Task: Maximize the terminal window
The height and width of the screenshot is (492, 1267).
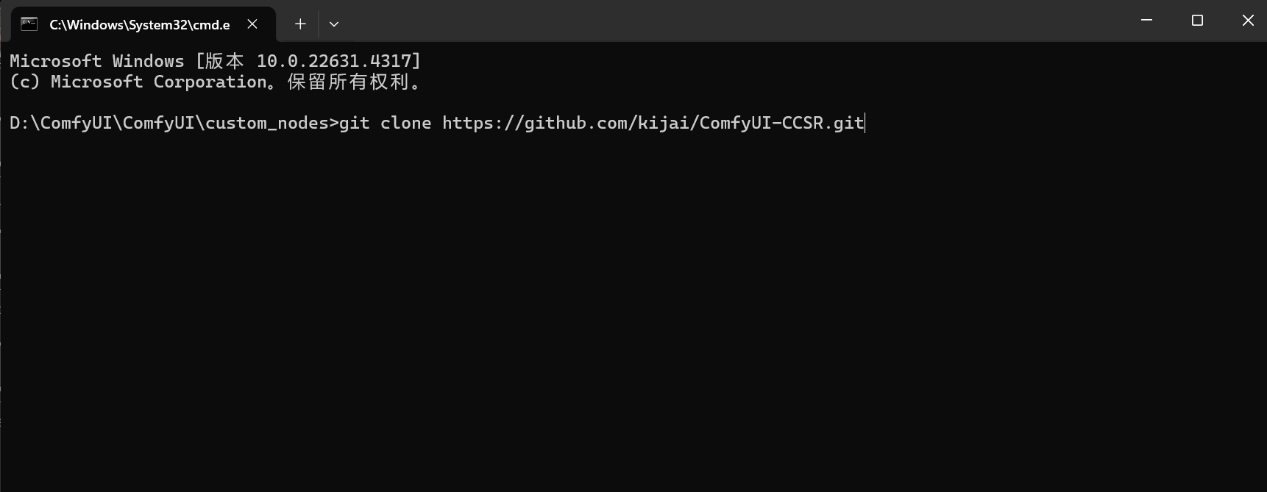Action: coord(1197,21)
